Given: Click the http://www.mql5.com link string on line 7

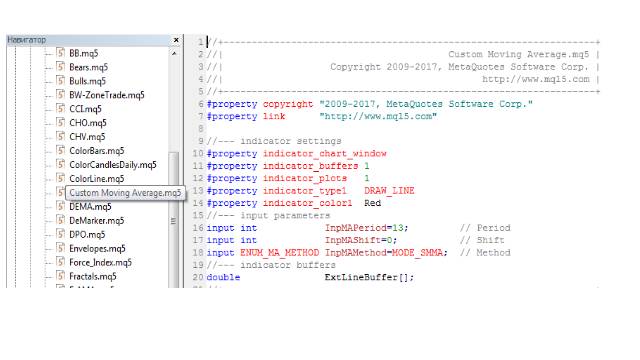Looking at the screenshot, I should (378, 116).
